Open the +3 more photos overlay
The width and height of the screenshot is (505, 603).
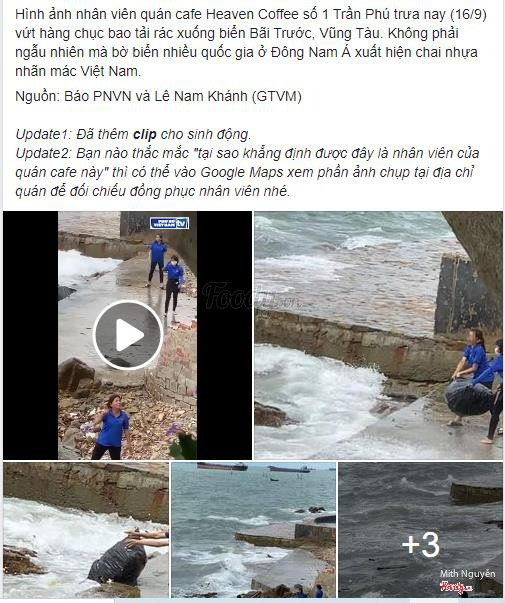420,530
